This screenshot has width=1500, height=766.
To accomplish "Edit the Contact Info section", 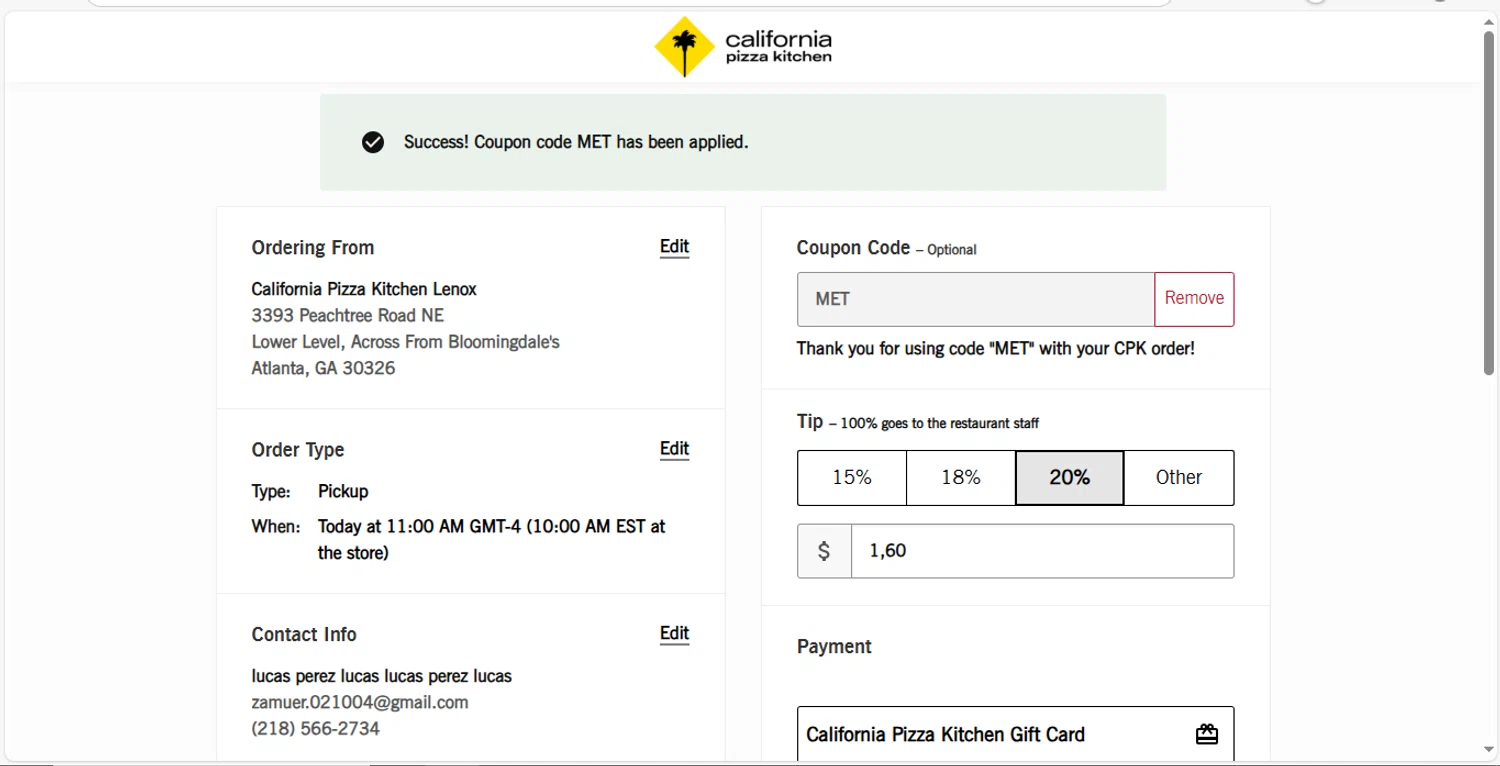I will point(674,634).
